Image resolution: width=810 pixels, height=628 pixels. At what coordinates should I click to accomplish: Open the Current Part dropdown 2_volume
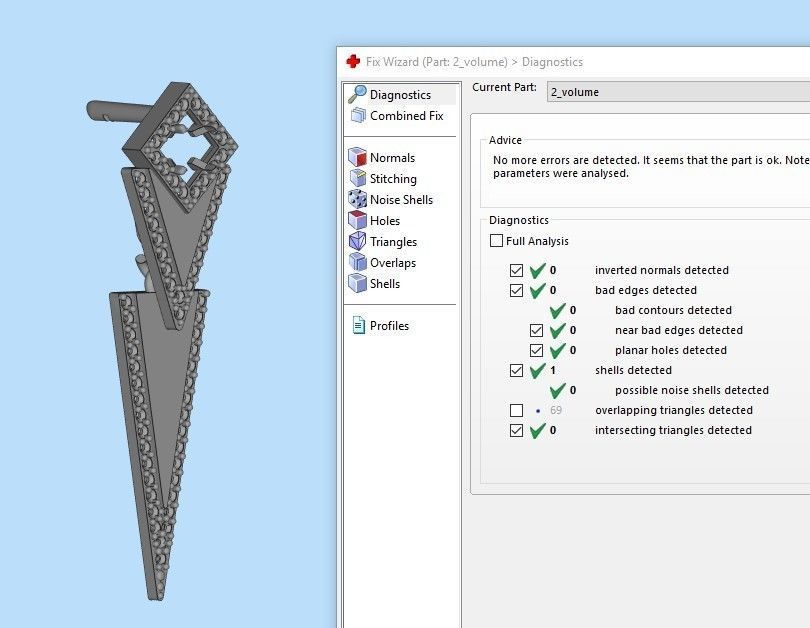point(678,92)
